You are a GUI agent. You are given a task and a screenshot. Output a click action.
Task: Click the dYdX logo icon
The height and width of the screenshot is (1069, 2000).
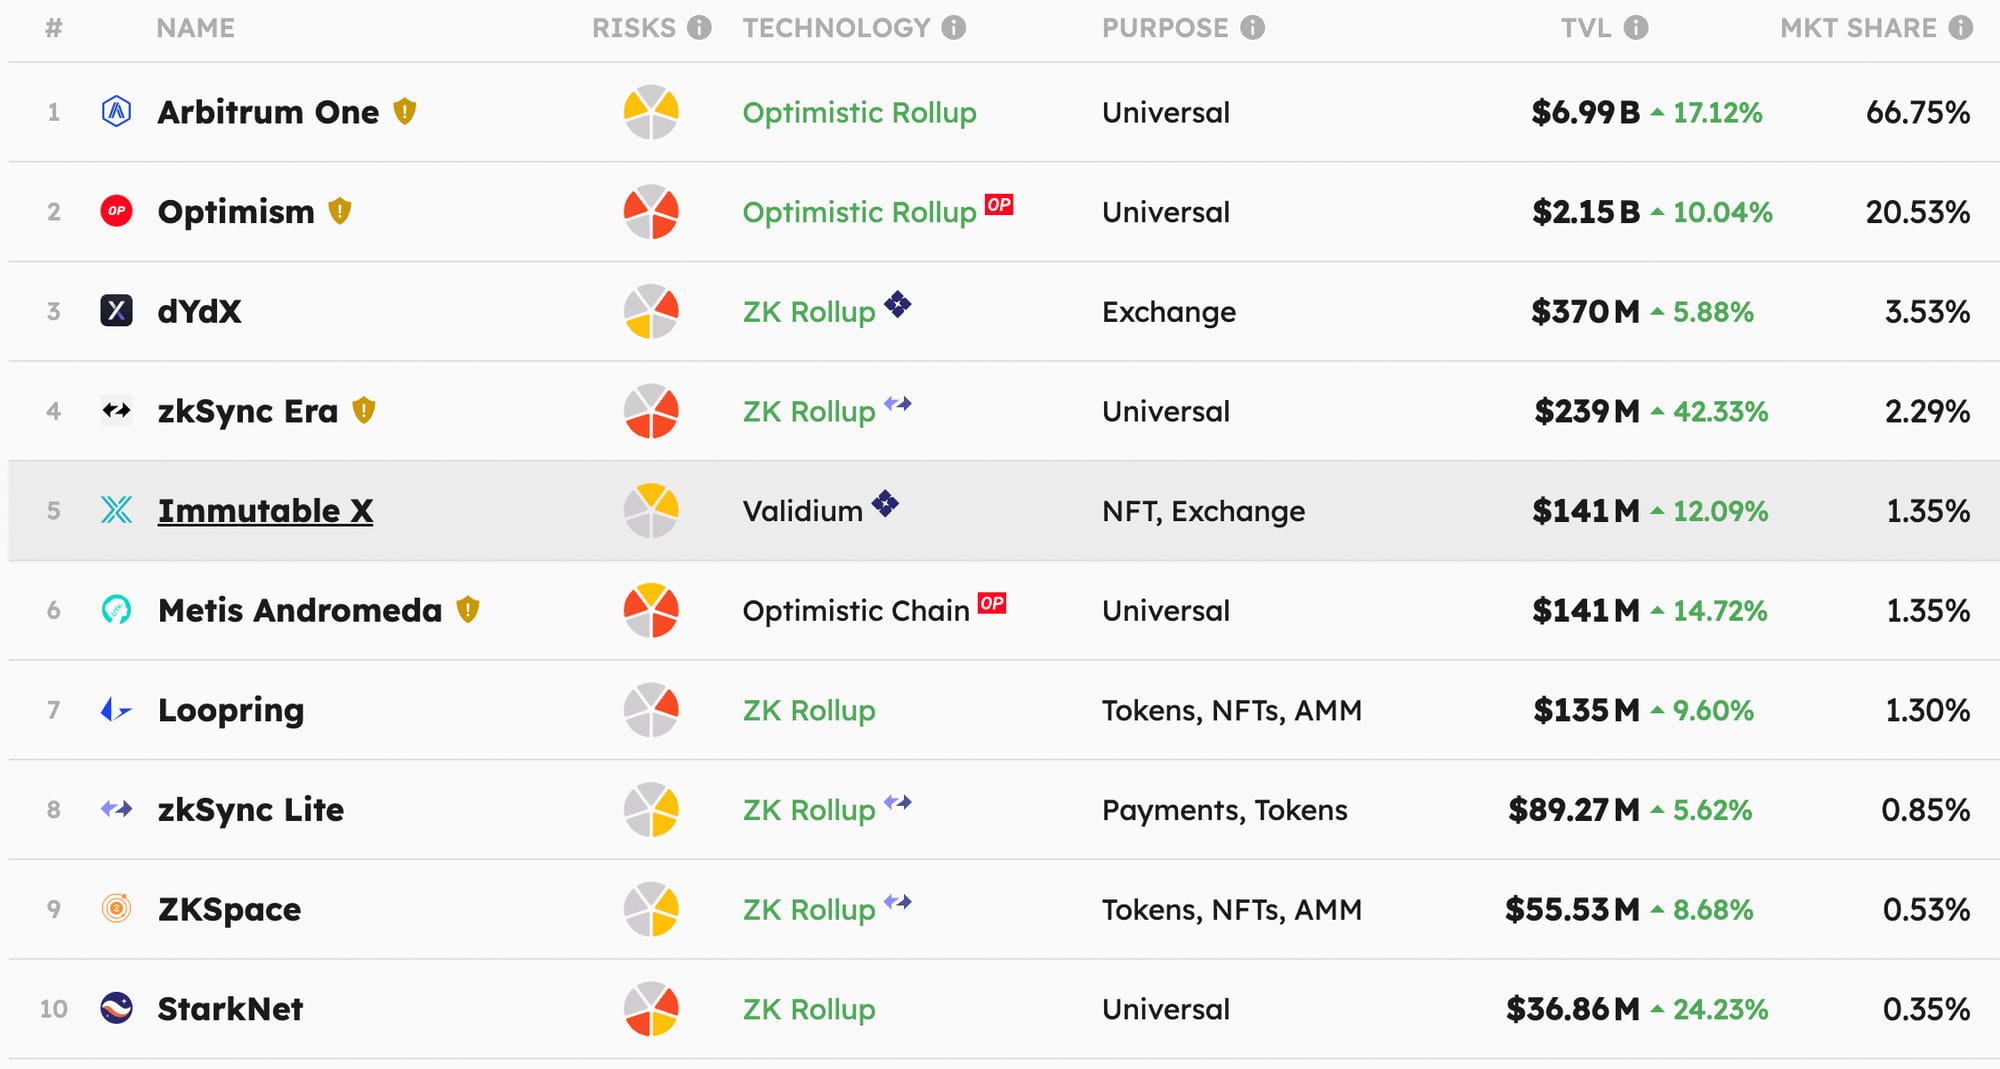coord(117,311)
